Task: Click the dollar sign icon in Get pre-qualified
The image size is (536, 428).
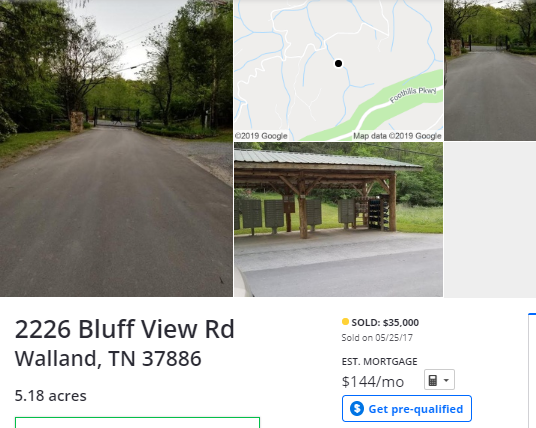Action: [357, 409]
